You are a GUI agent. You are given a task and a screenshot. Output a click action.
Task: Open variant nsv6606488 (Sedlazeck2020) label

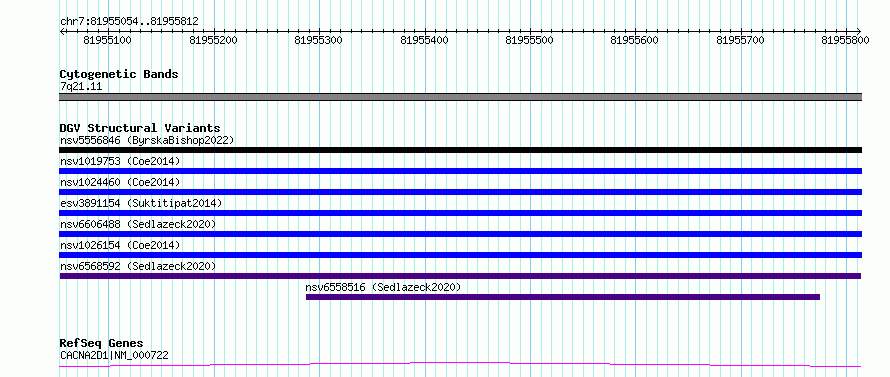click(x=138, y=224)
